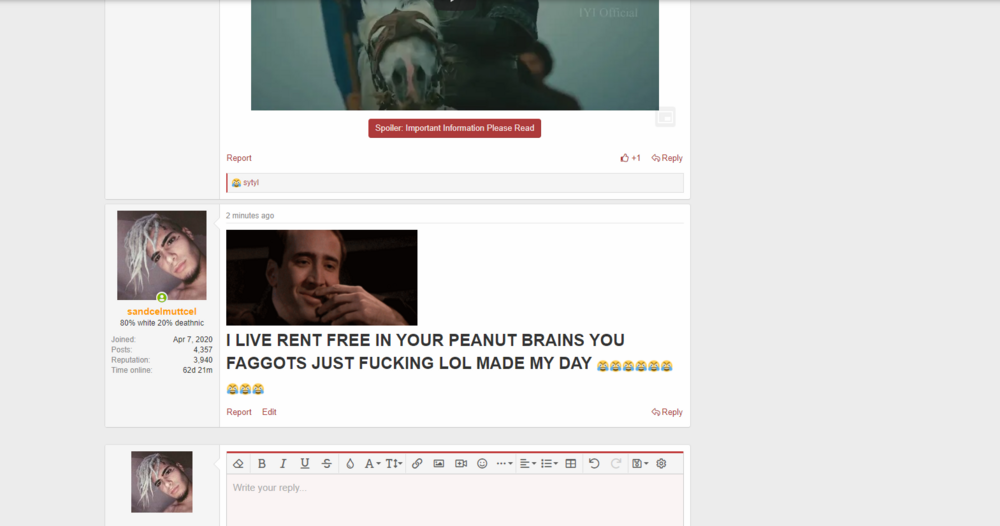Report the sandcelmuttcel post
The height and width of the screenshot is (526, 1000).
pyautogui.click(x=239, y=412)
